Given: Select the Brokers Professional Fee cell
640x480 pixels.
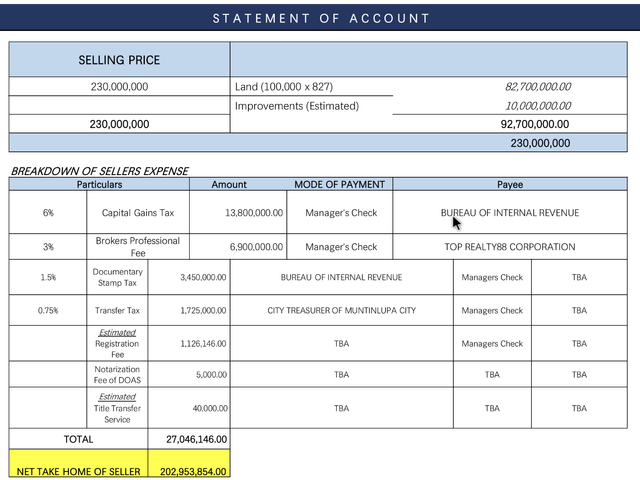Looking at the screenshot, I should (x=138, y=247).
